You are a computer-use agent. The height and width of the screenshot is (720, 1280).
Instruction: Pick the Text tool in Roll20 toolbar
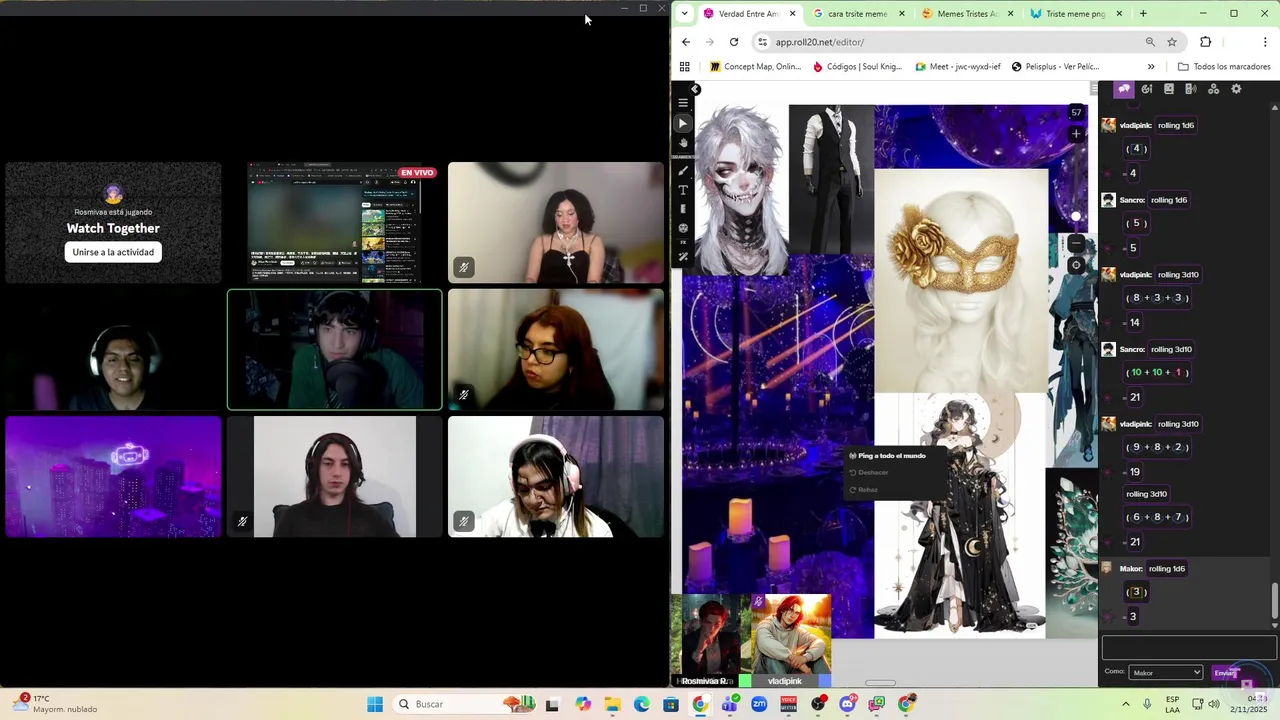[x=683, y=190]
